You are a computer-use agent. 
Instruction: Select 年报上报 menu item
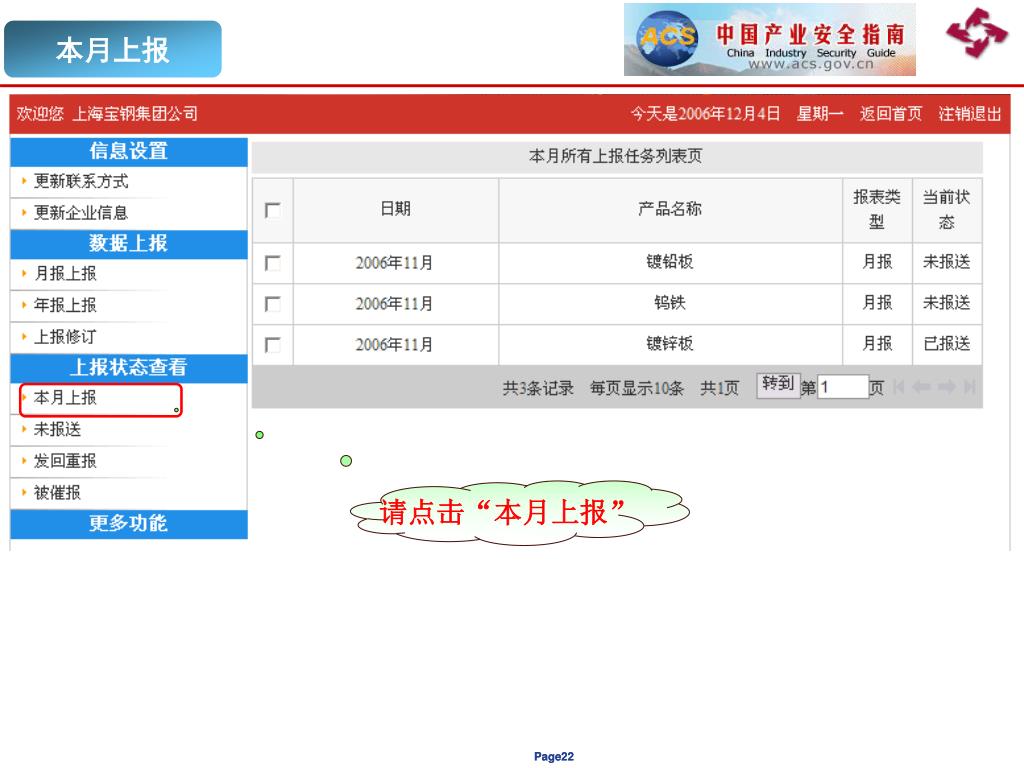[x=65, y=305]
